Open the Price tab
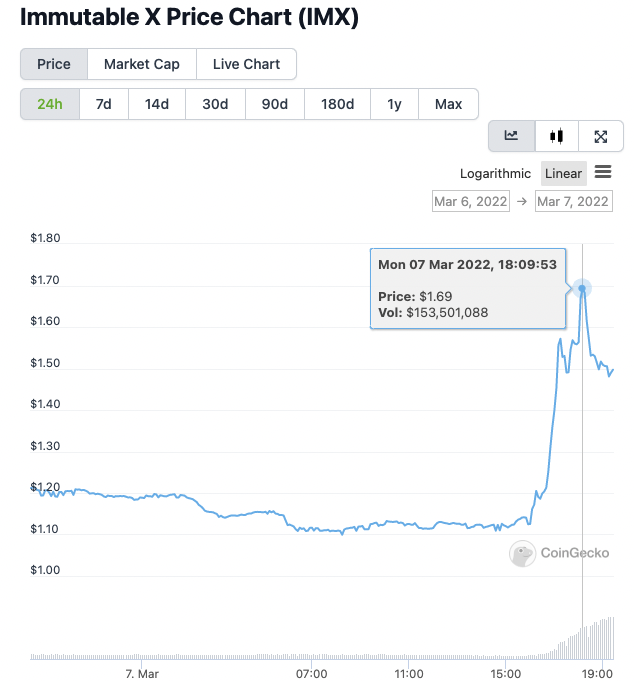The height and width of the screenshot is (681, 634). tap(54, 64)
